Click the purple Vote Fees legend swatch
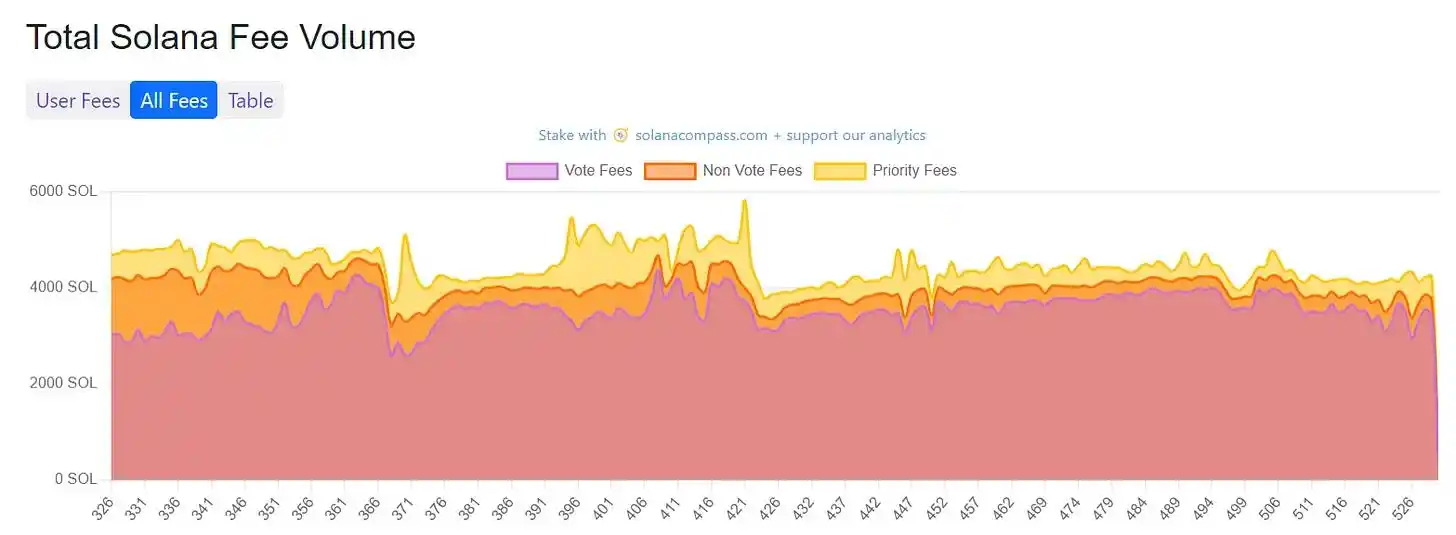Viewport: 1456px width, 535px height. click(531, 171)
